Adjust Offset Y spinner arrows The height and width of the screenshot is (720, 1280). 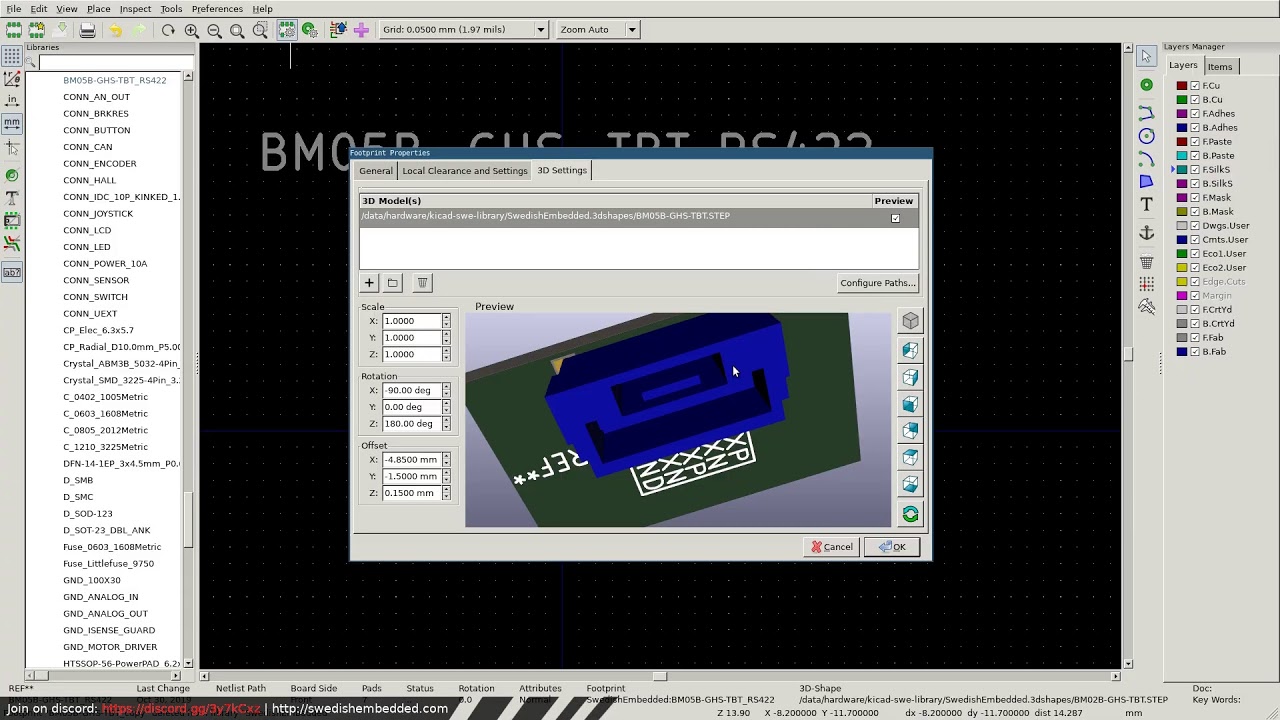(446, 477)
